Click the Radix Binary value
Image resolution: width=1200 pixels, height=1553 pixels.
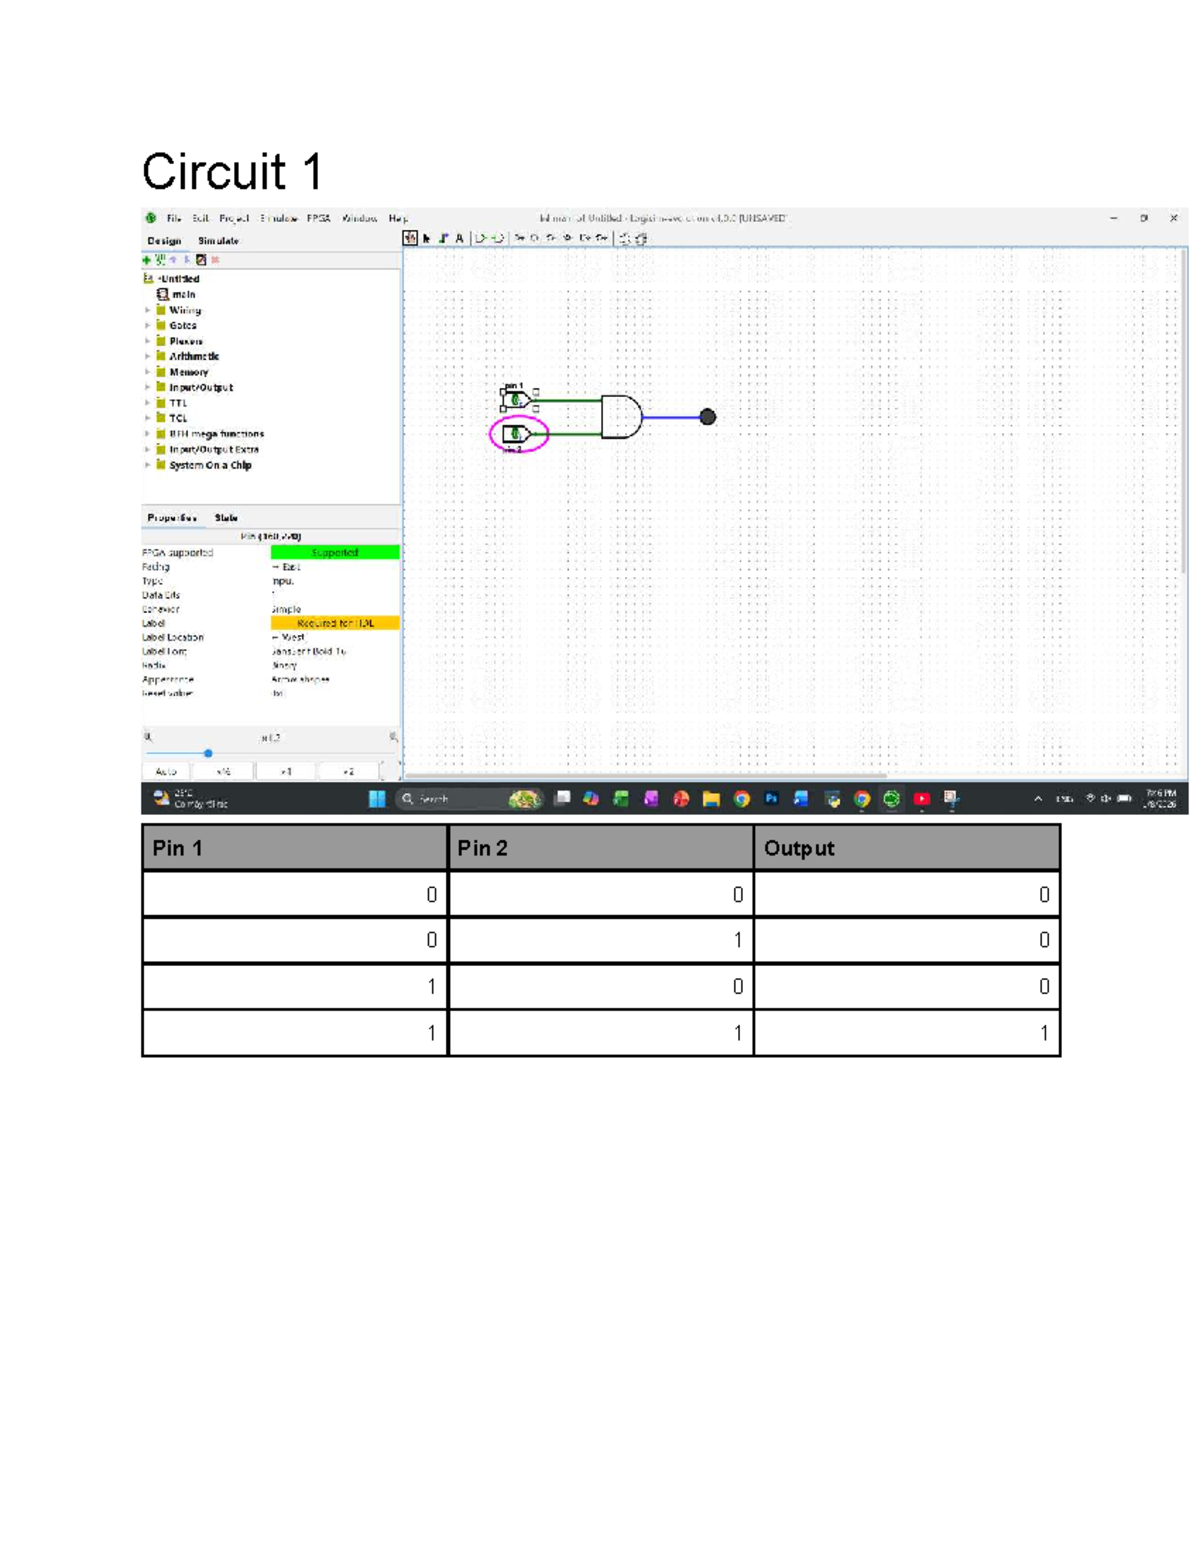pyautogui.click(x=335, y=665)
